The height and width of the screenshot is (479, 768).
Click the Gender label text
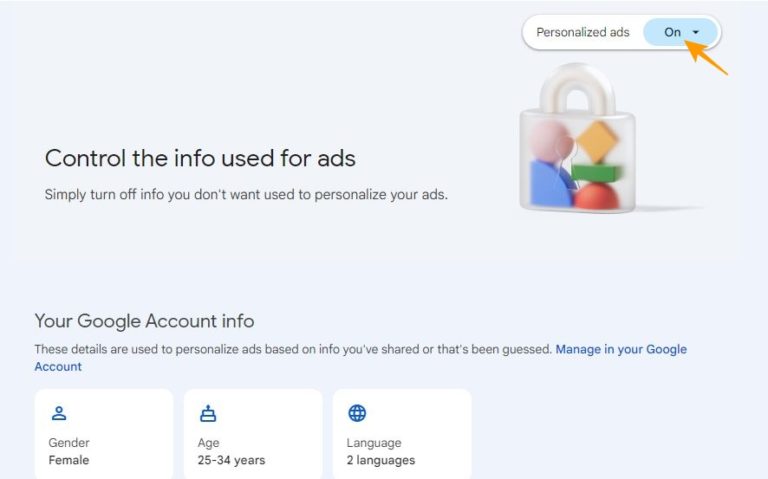(69, 443)
